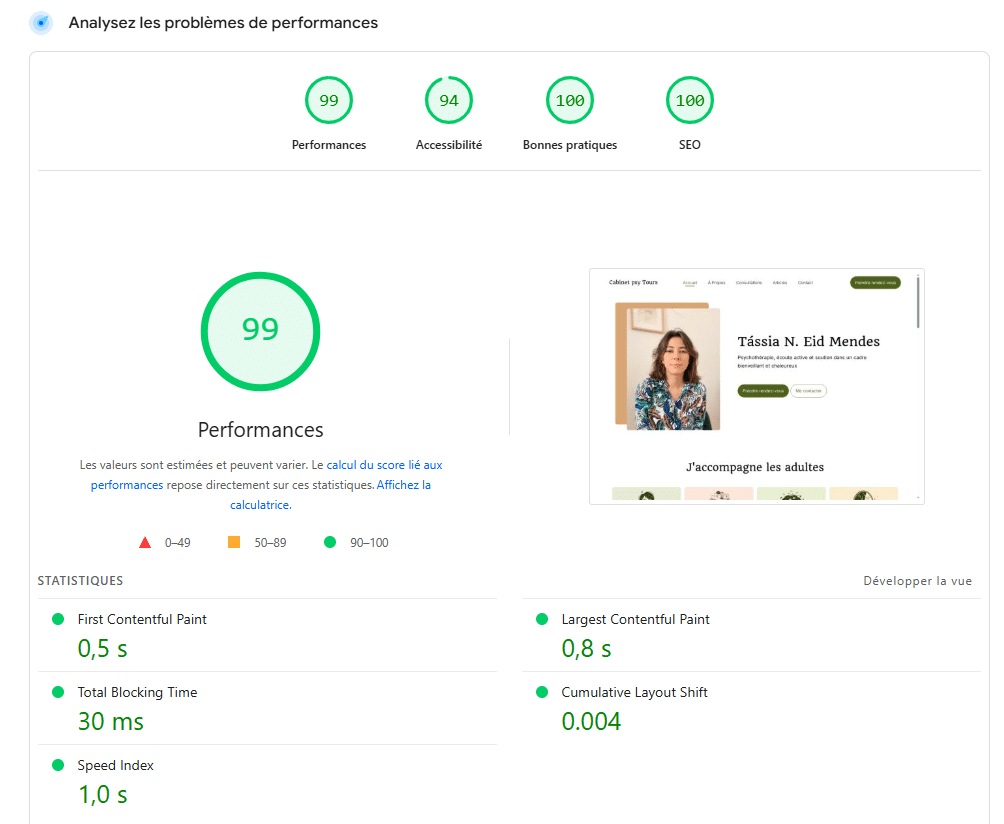
Task: Click the orange 50–89 legend square
Action: coord(234,542)
